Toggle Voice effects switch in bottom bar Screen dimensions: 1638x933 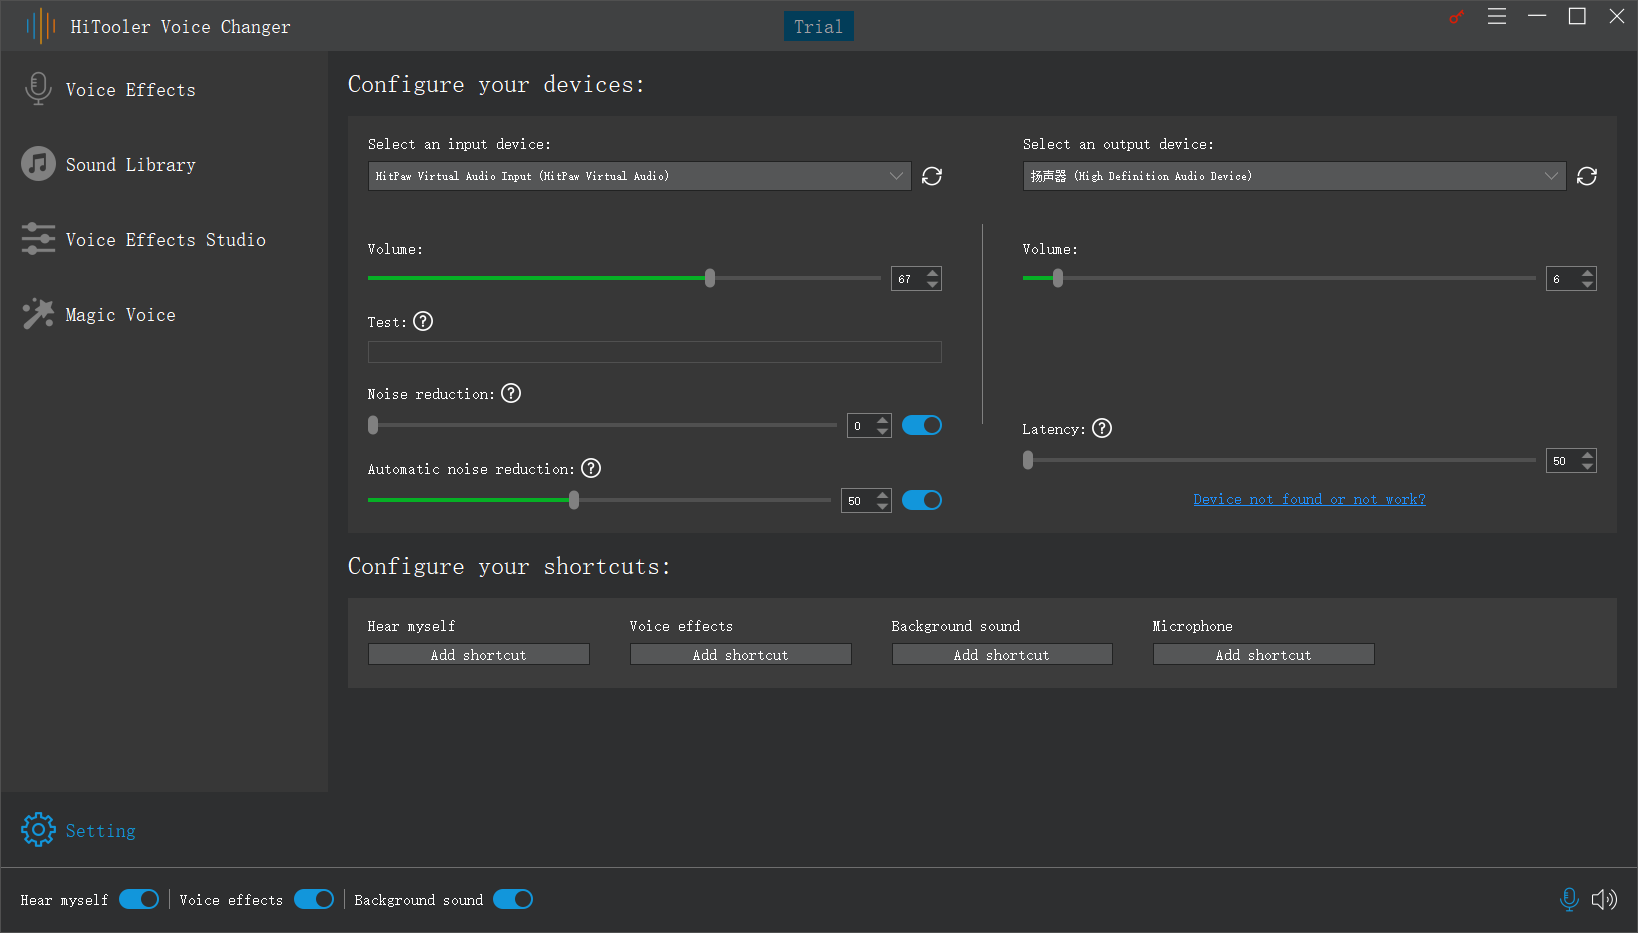tap(314, 899)
